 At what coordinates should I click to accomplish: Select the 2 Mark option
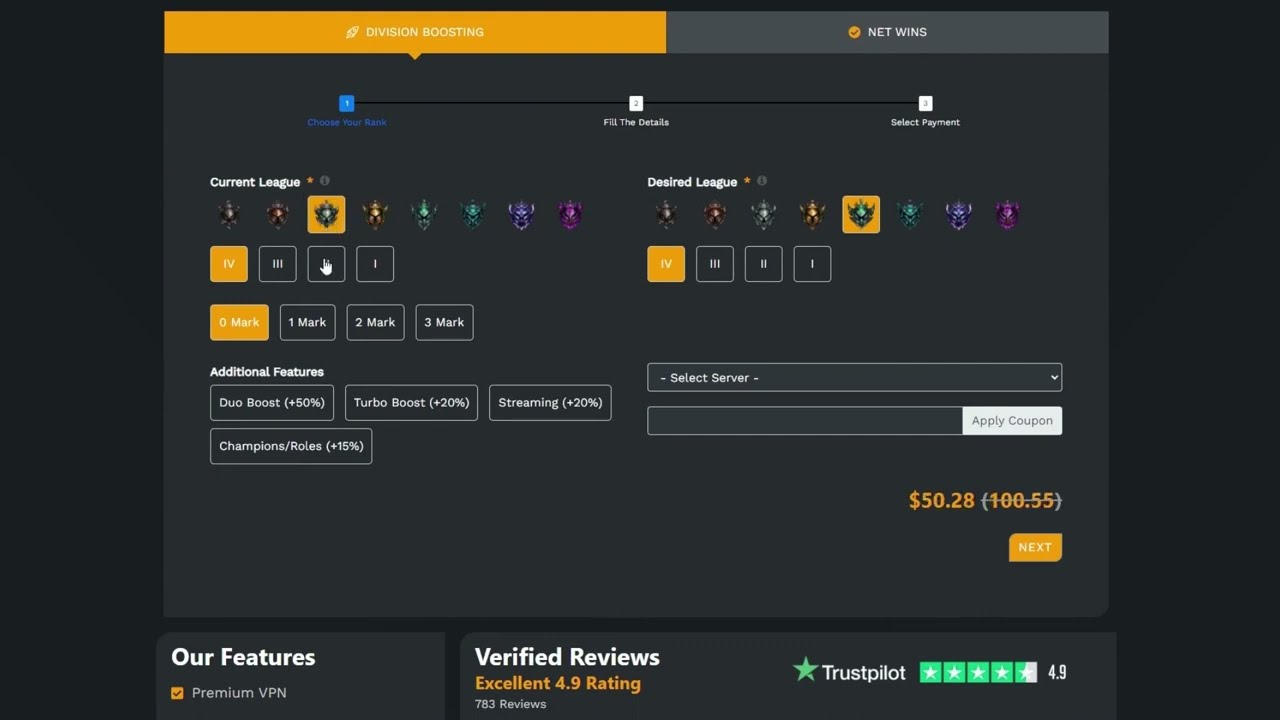[x=375, y=322]
